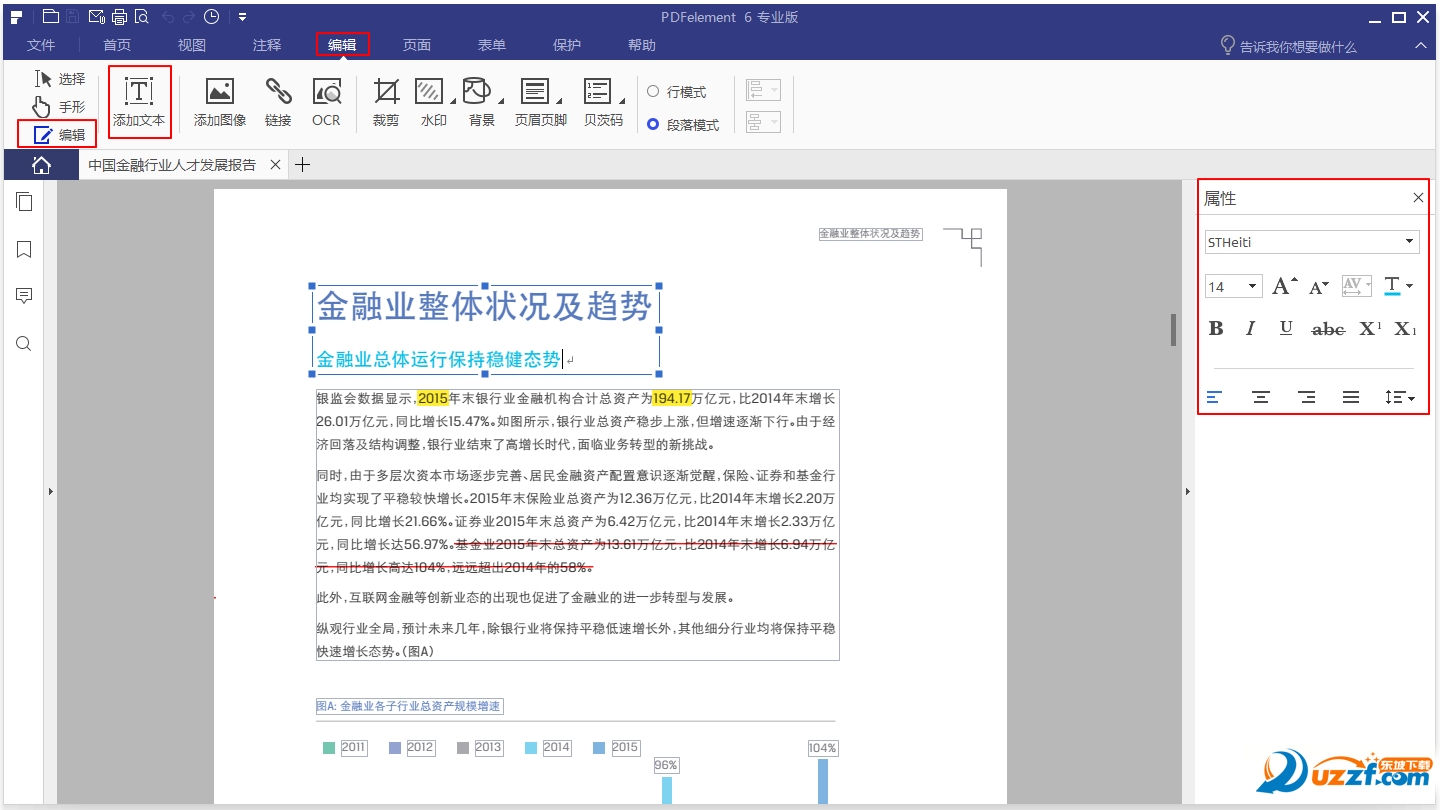Decrease font size with the smaller A icon
The width and height of the screenshot is (1440, 810).
[1319, 287]
